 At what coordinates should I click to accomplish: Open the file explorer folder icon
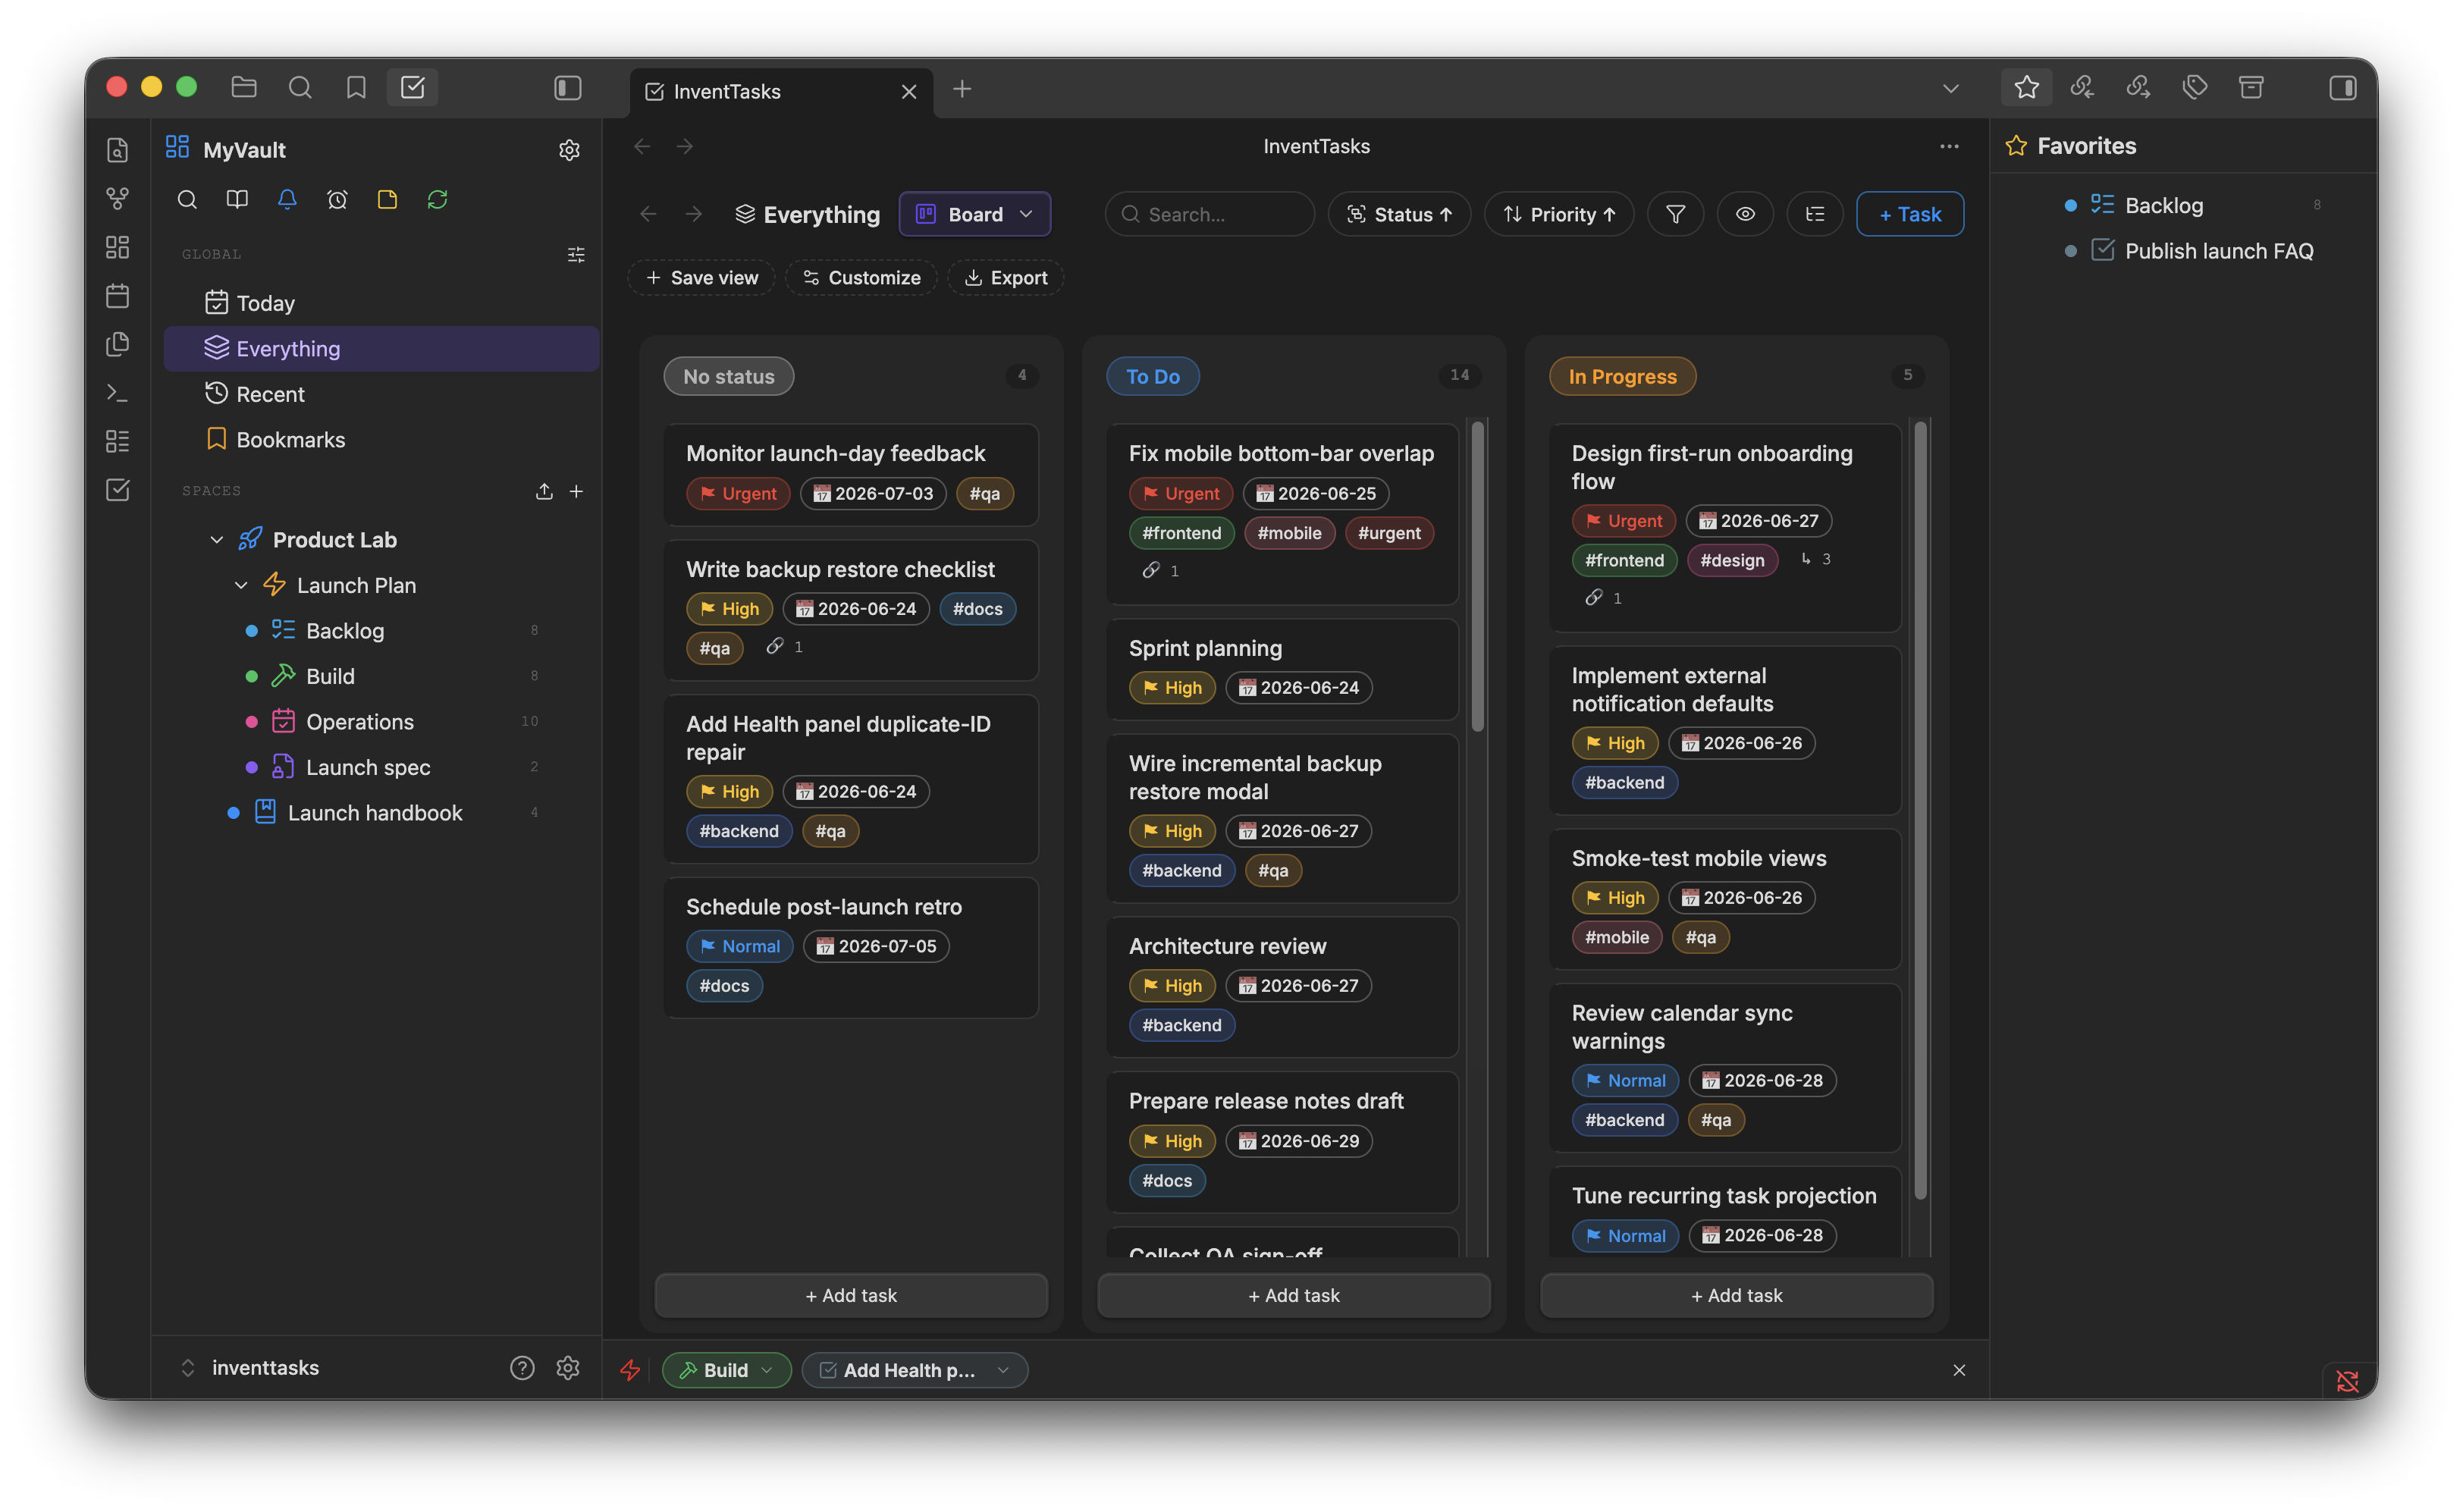[243, 88]
